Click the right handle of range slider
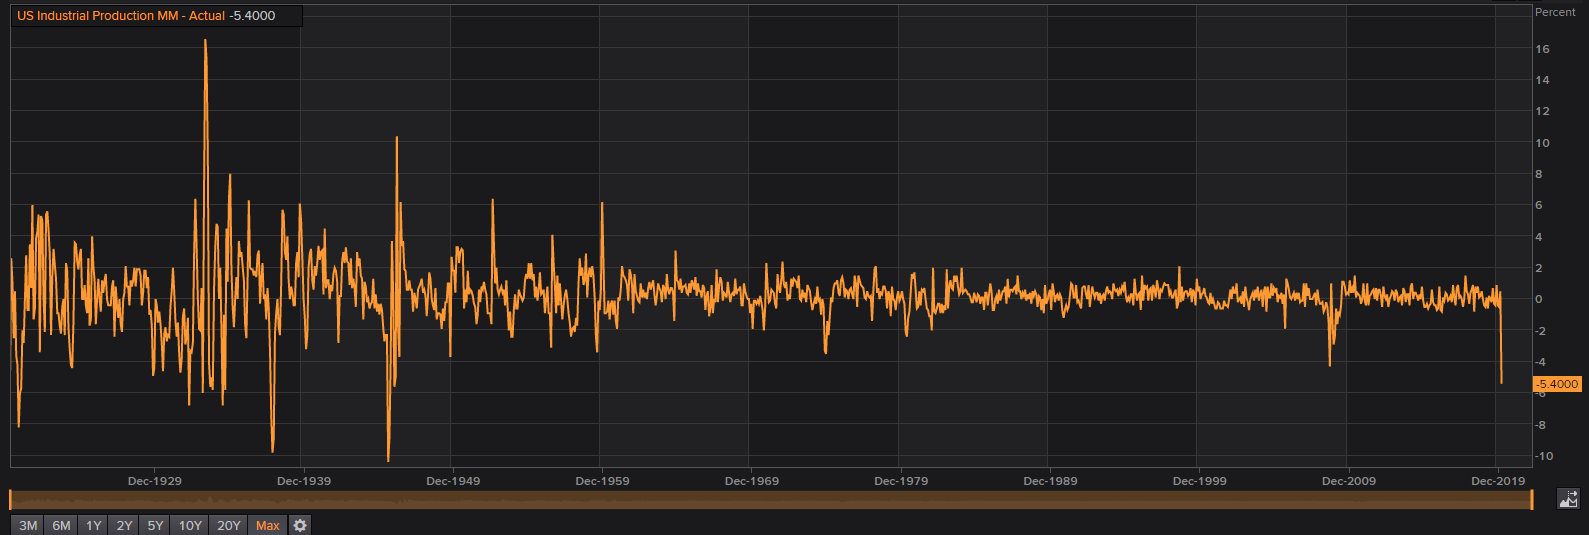1589x535 pixels. click(1532, 500)
